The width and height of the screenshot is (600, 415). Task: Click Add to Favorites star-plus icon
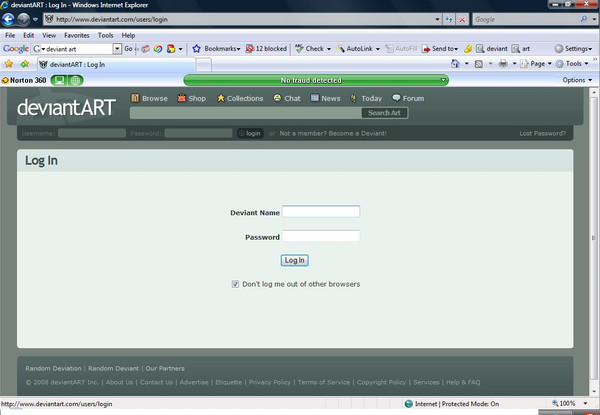tap(25, 64)
